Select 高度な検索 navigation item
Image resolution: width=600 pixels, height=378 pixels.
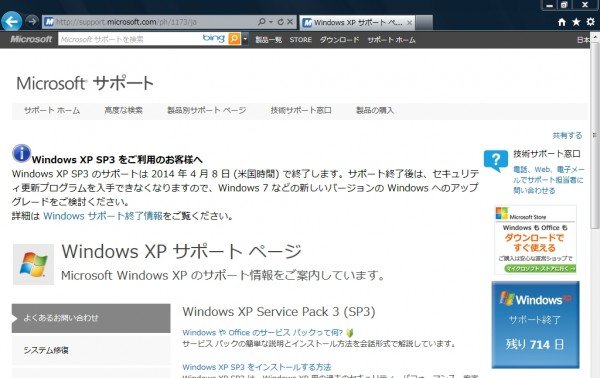pyautogui.click(x=124, y=110)
